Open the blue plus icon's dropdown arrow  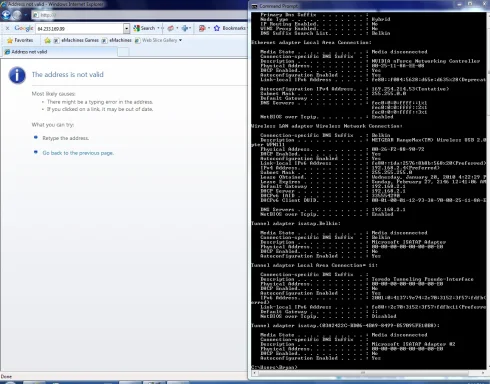(190, 28)
